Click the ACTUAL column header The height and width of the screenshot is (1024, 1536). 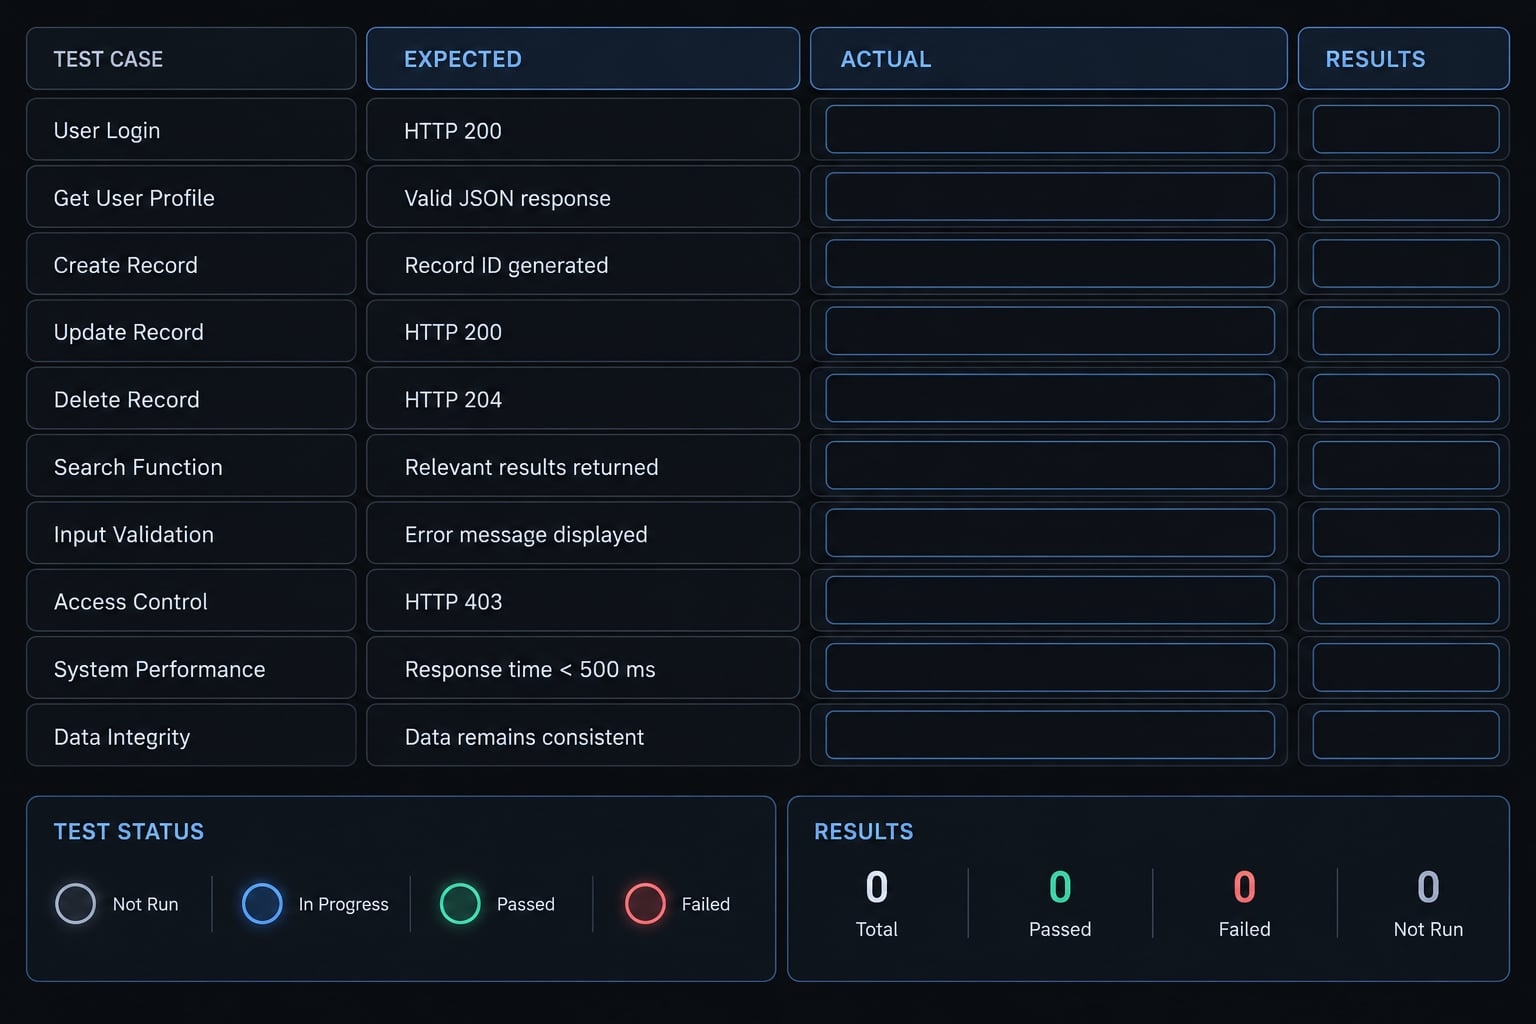(1048, 59)
